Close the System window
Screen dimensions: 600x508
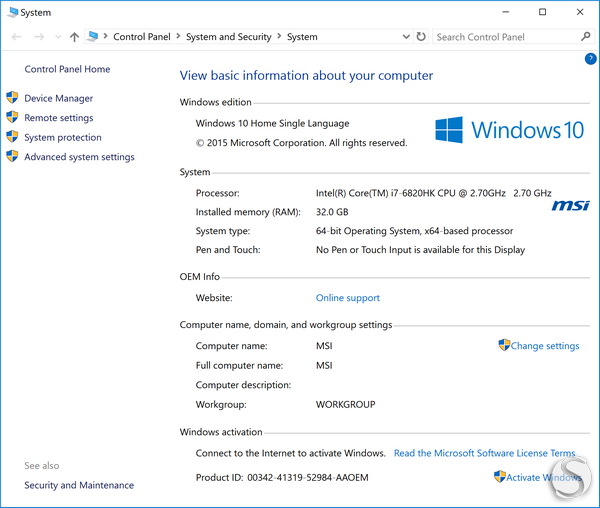pos(580,12)
